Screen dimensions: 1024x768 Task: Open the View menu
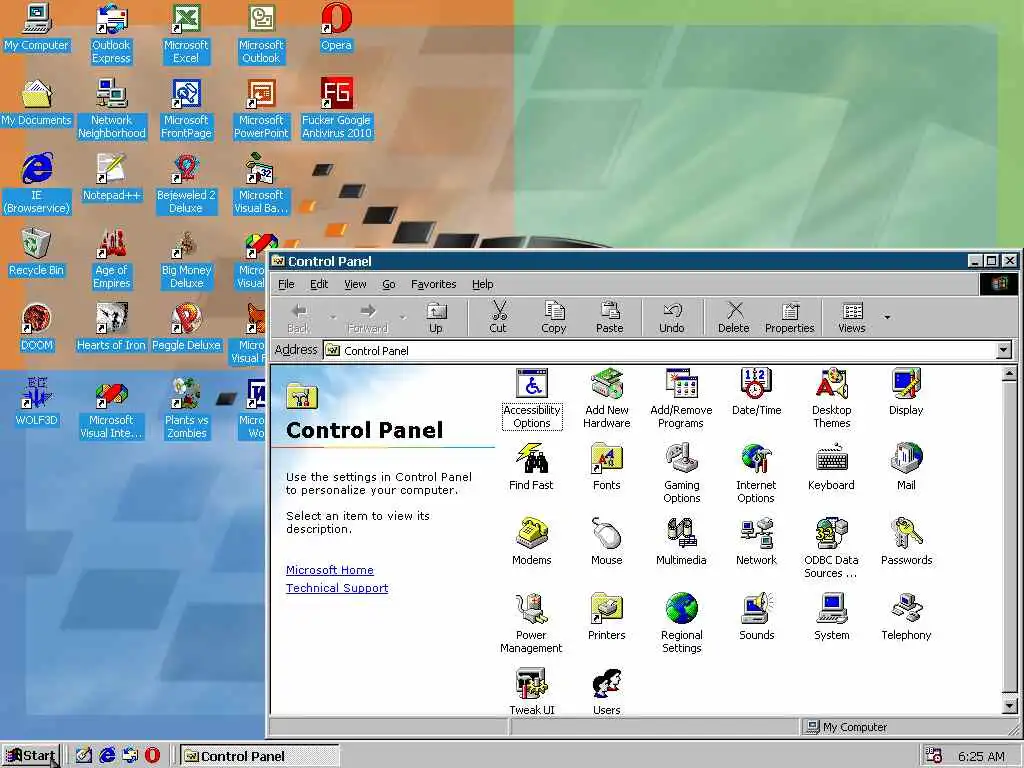[x=355, y=284]
